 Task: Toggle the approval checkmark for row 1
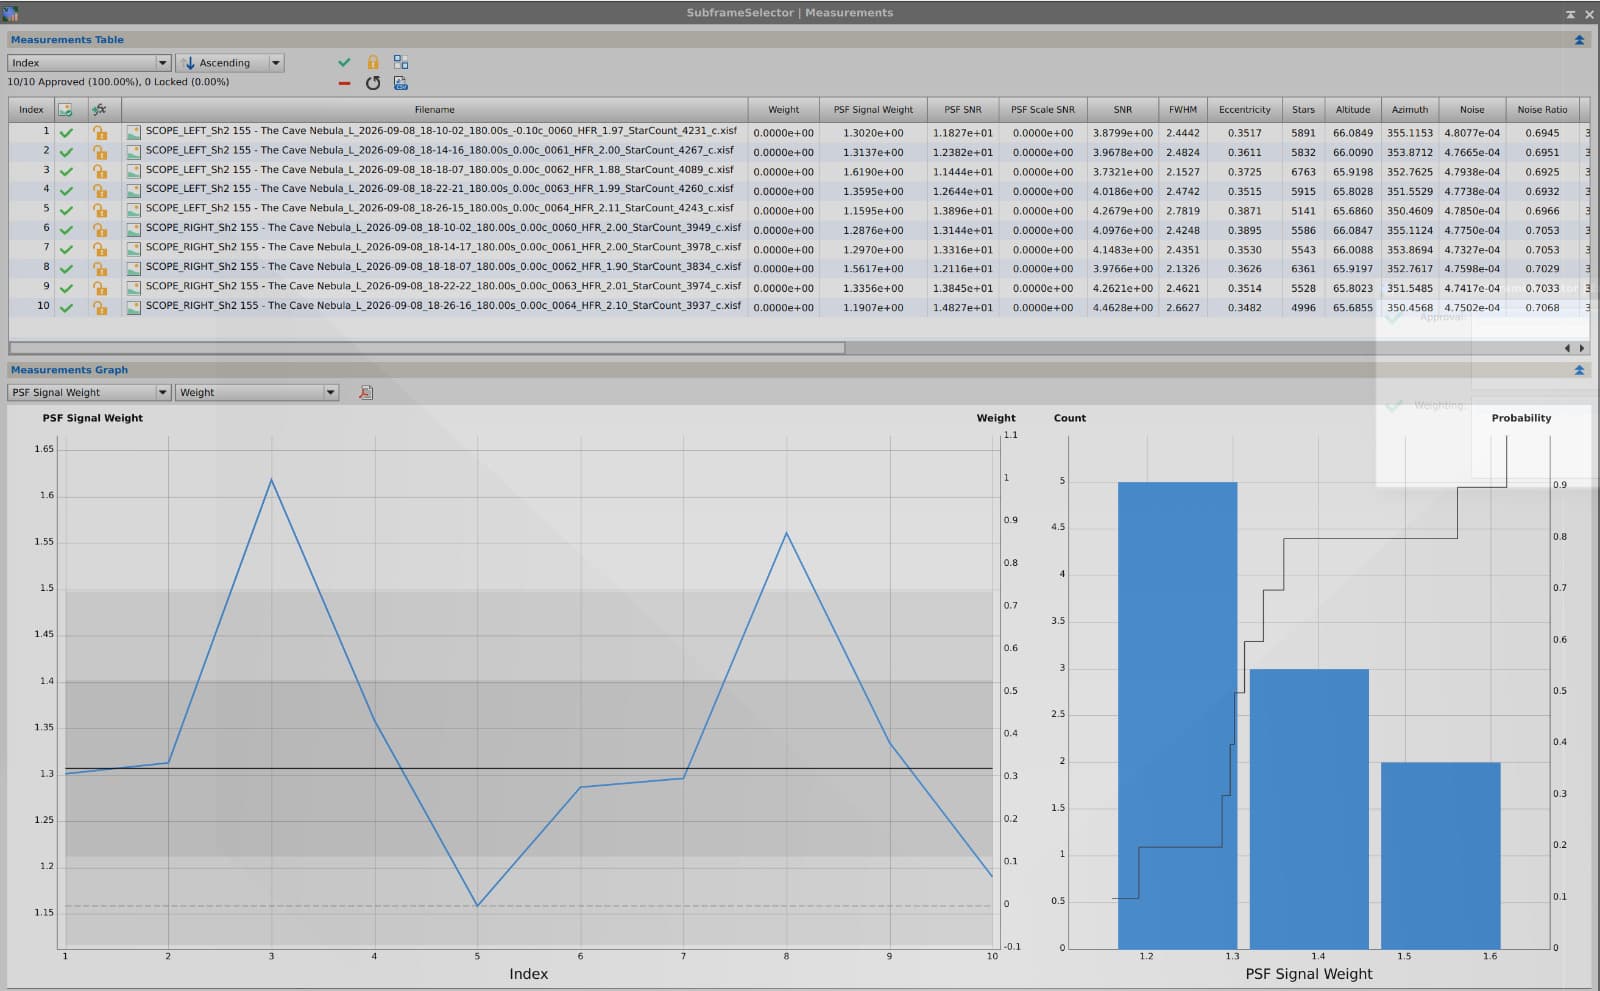(x=66, y=132)
